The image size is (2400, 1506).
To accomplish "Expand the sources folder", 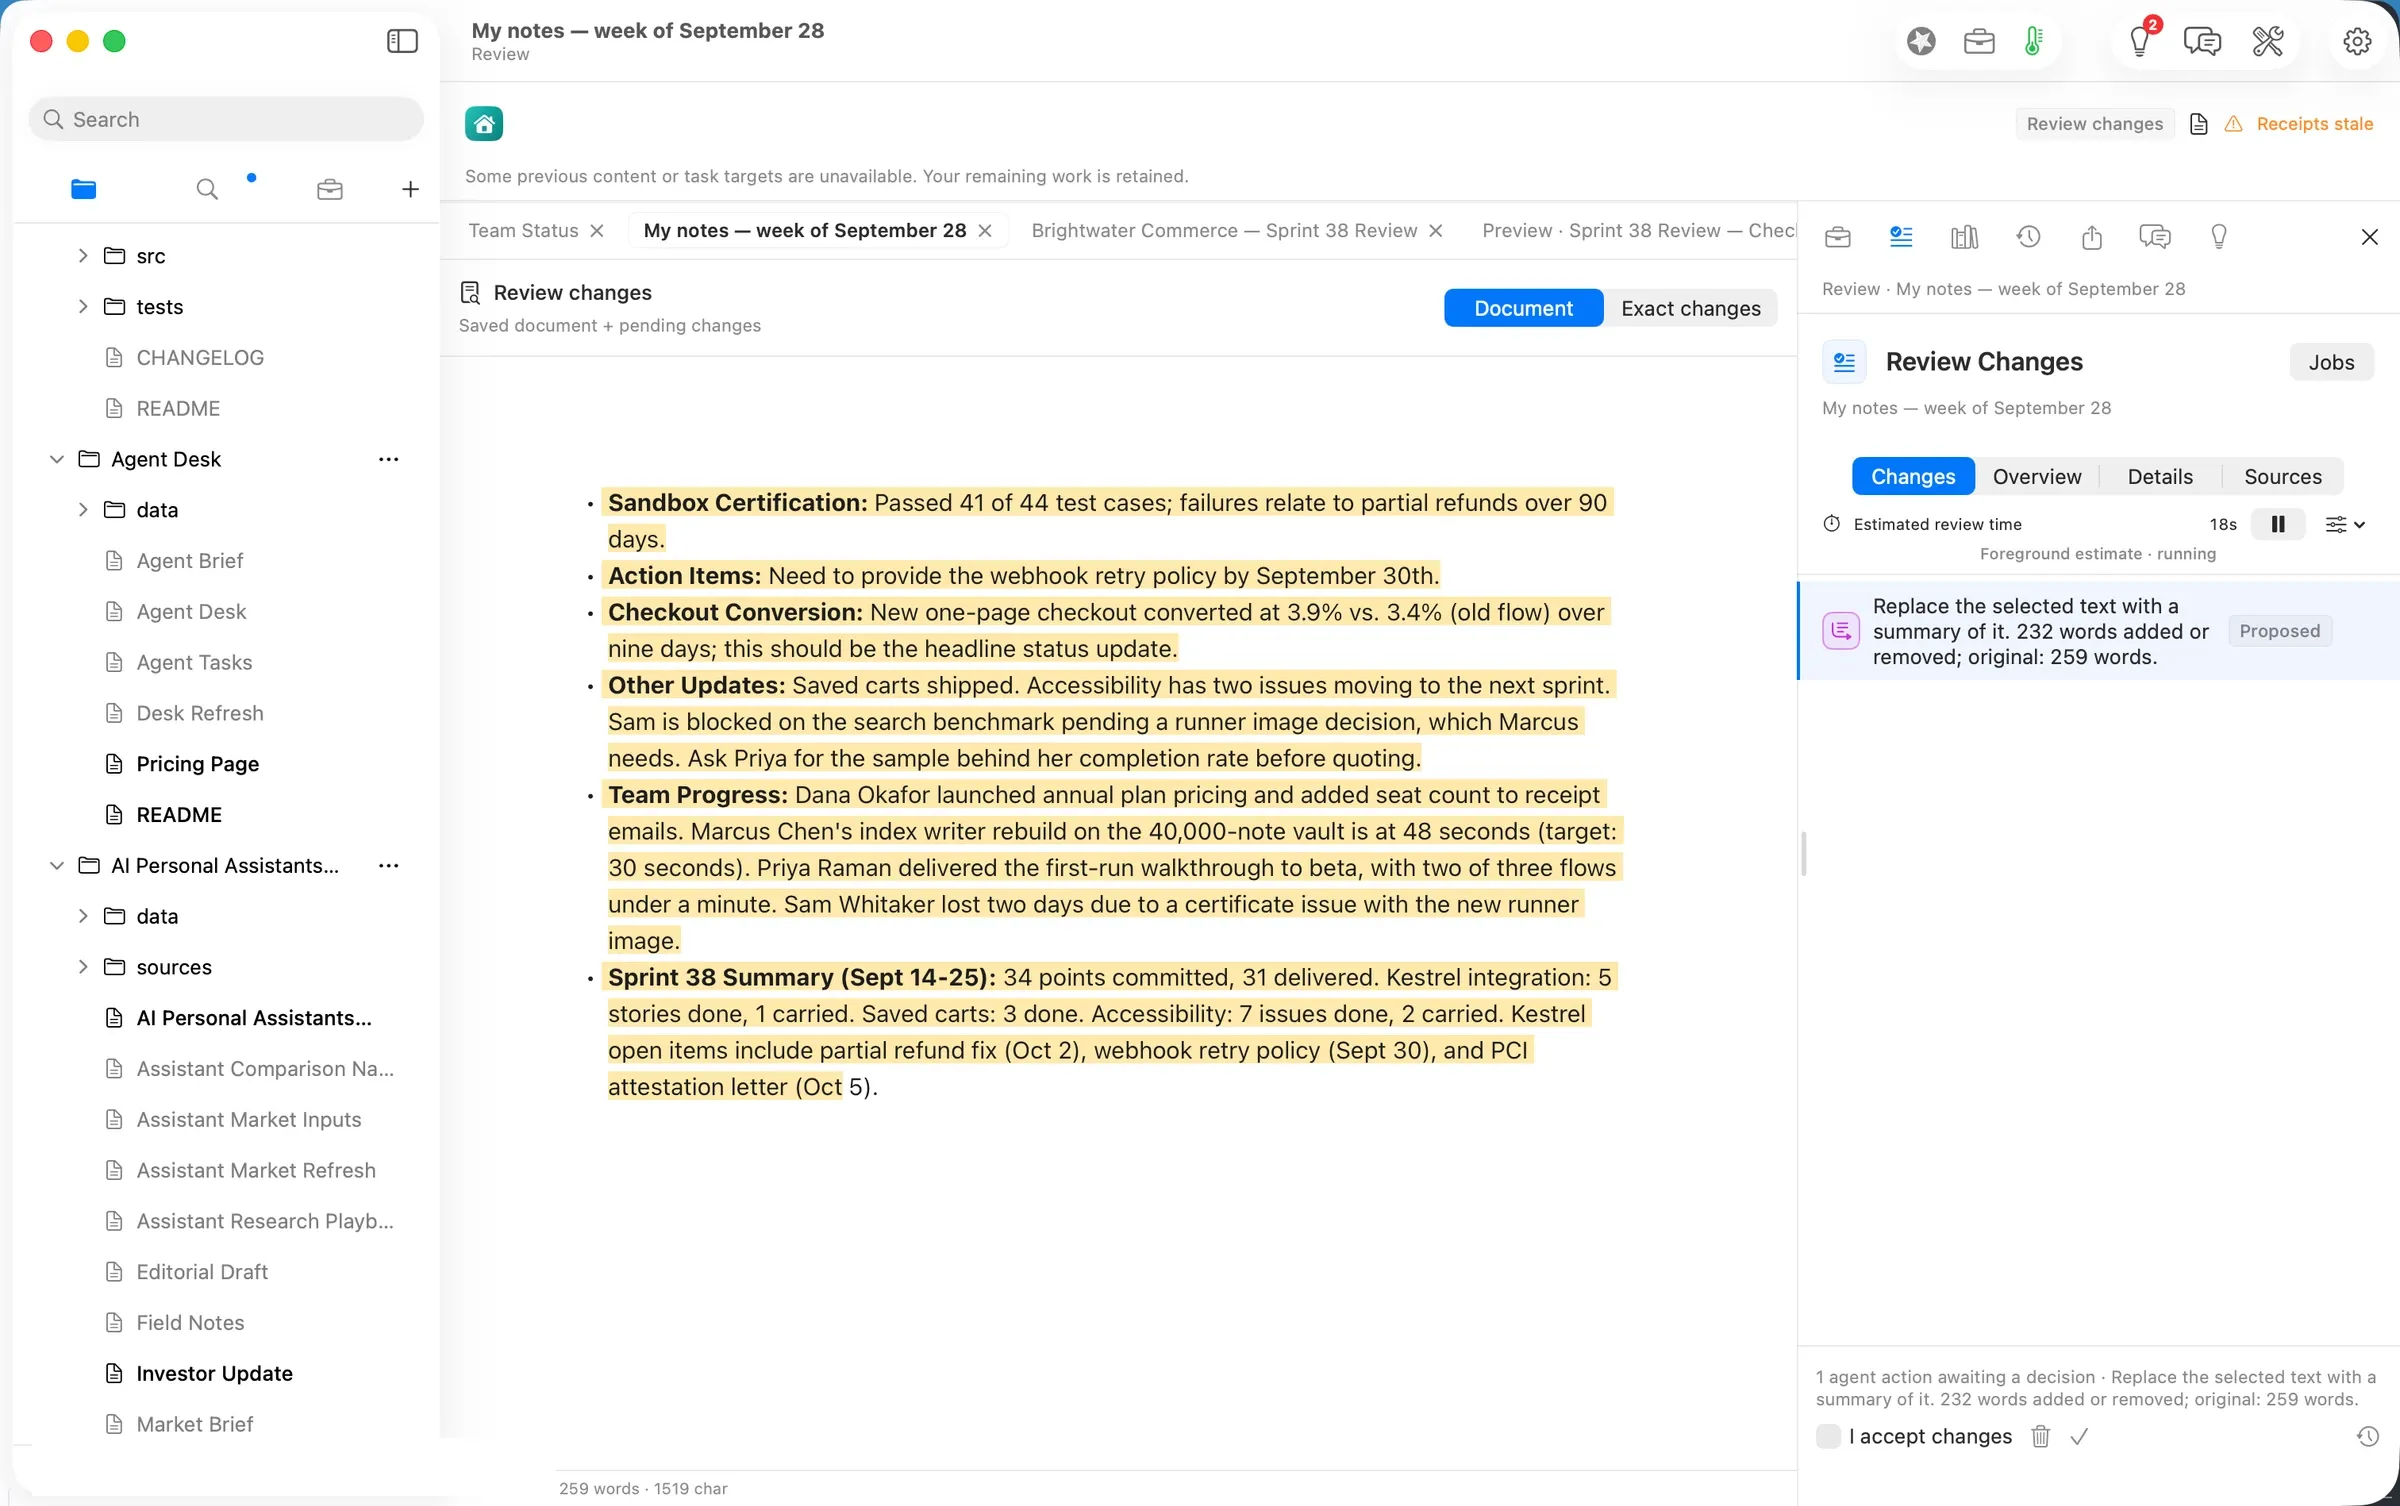I will click(83, 967).
